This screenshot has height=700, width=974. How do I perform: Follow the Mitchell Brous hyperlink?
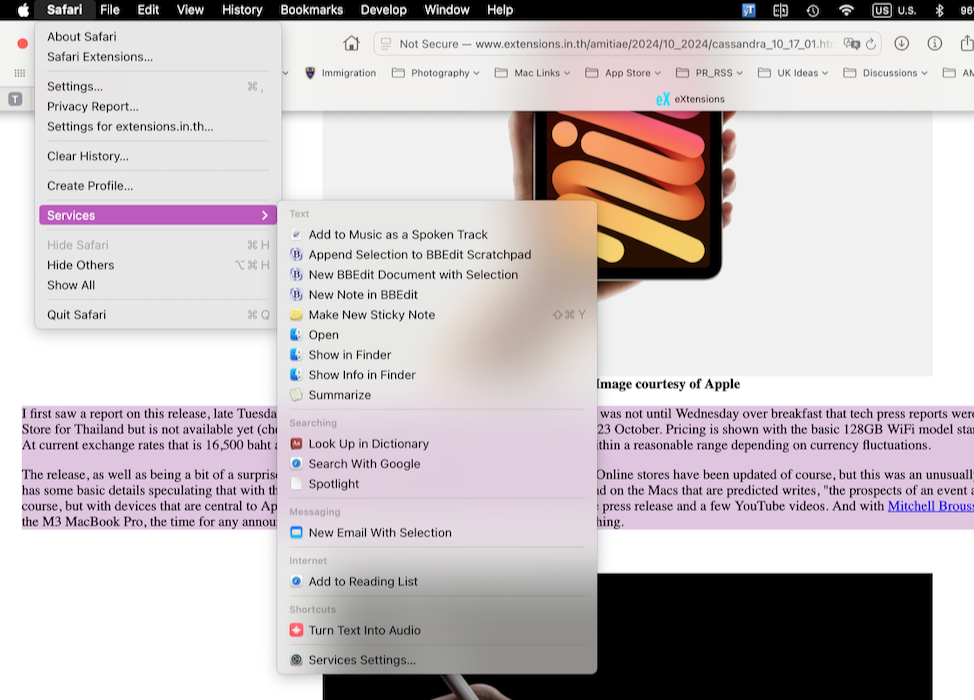pyautogui.click(x=931, y=506)
